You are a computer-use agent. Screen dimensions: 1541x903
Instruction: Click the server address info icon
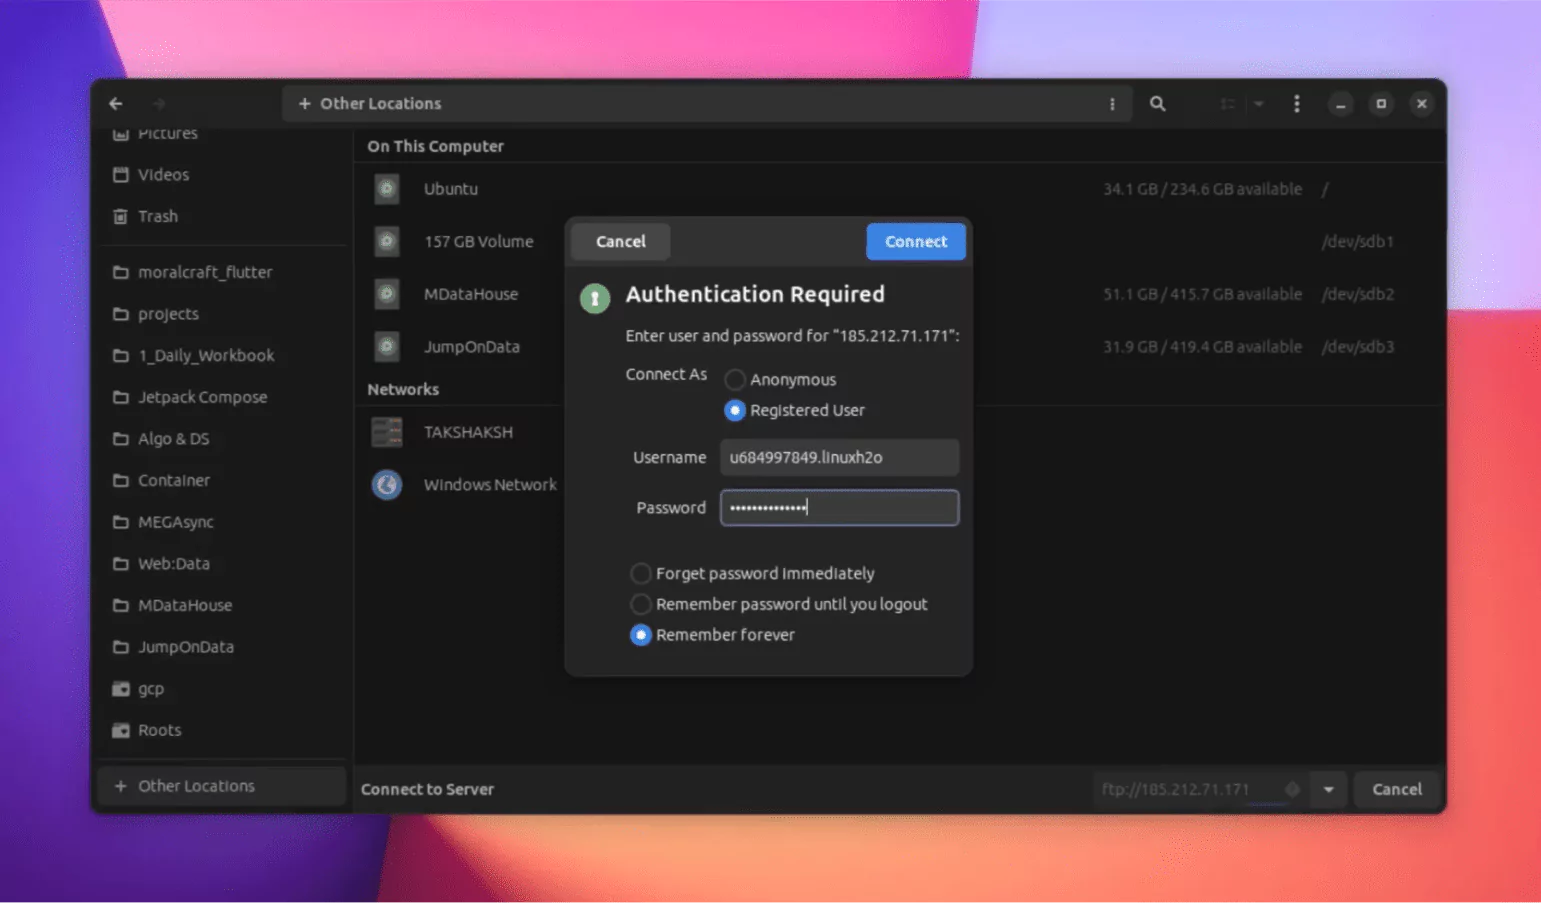point(1292,789)
